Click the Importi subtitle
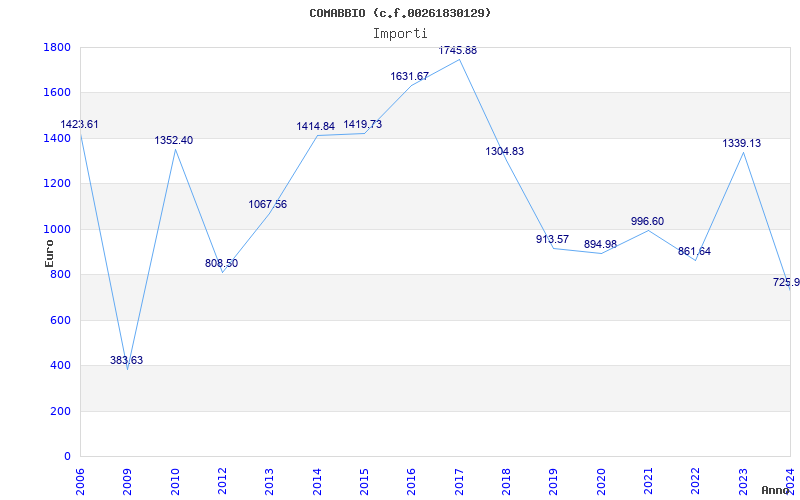Image resolution: width=800 pixels, height=500 pixels. point(400,34)
